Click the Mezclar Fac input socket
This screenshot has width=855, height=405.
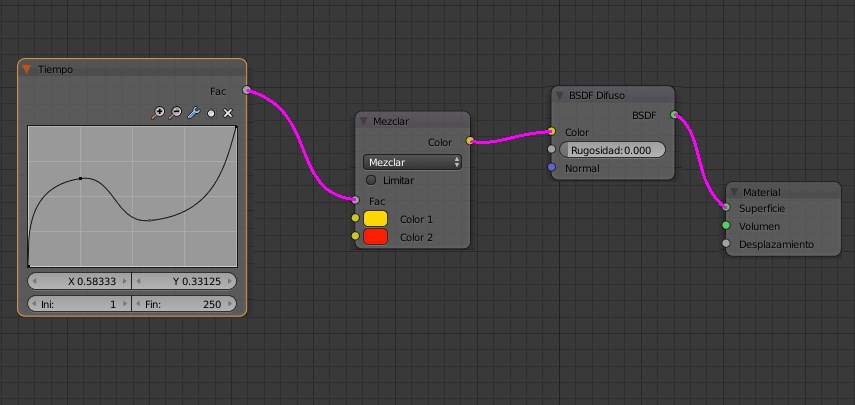(x=356, y=200)
